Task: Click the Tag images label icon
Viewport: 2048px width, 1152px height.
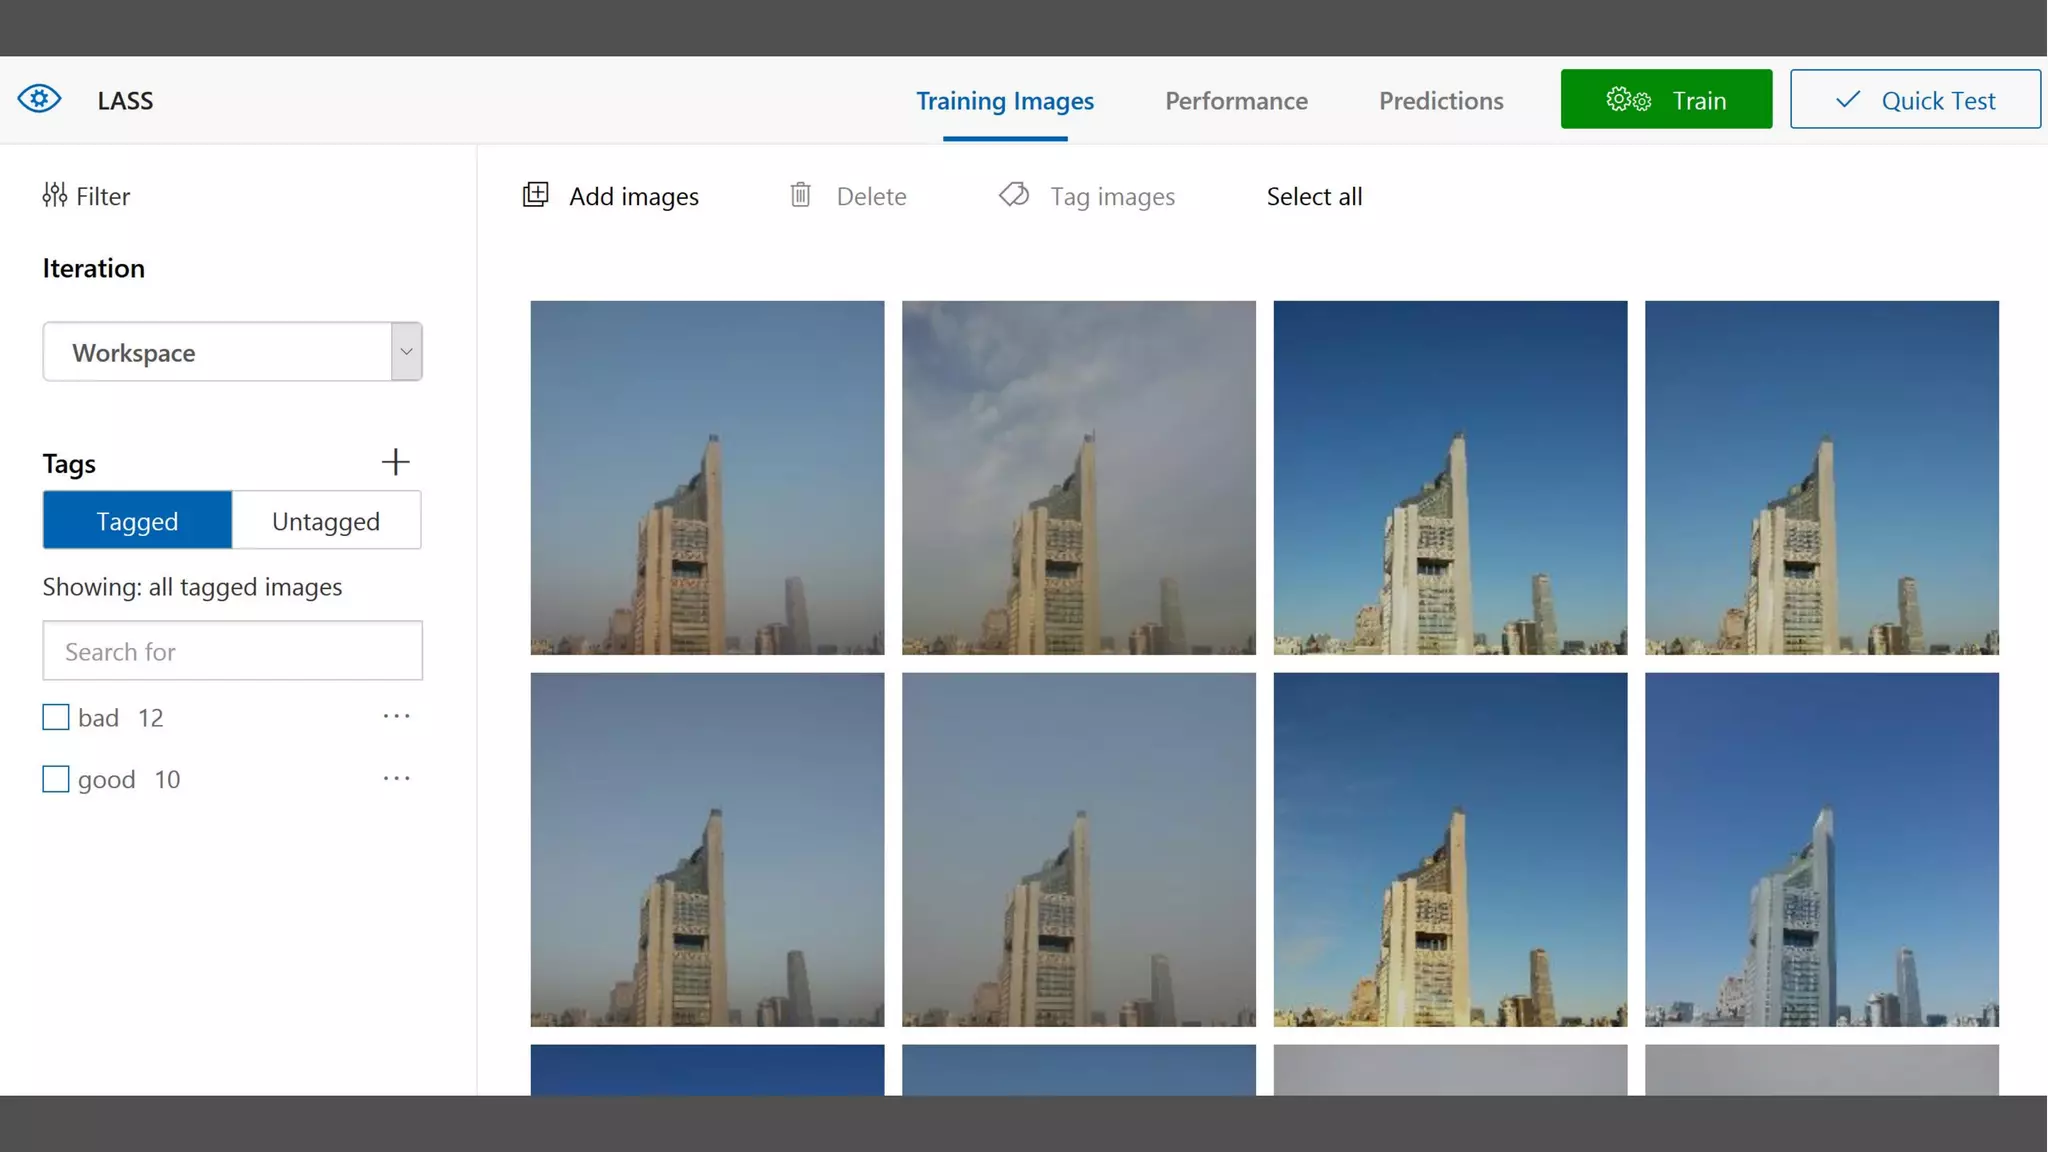Action: [x=1014, y=195]
